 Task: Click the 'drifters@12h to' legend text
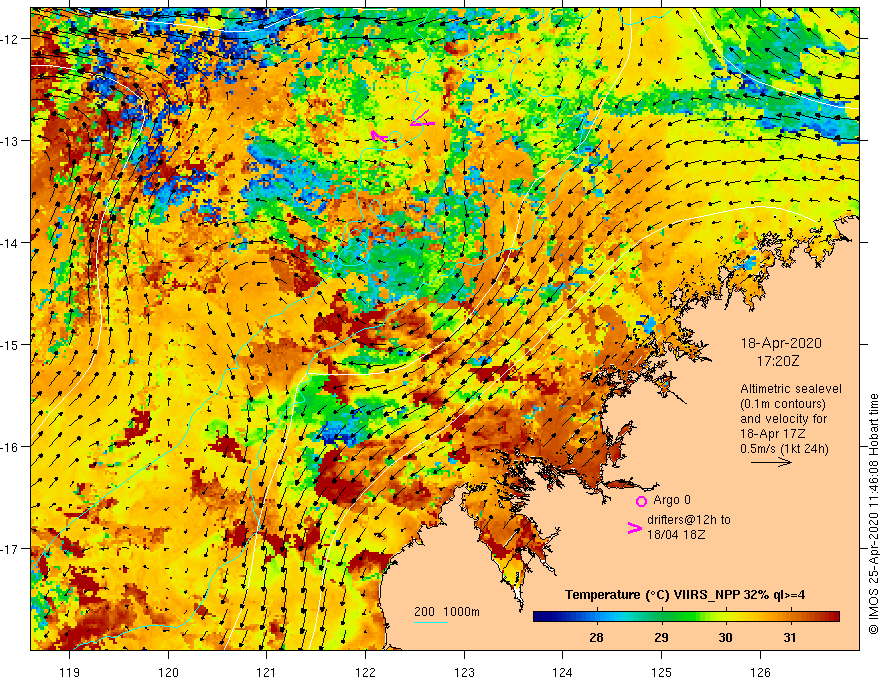pos(689,520)
